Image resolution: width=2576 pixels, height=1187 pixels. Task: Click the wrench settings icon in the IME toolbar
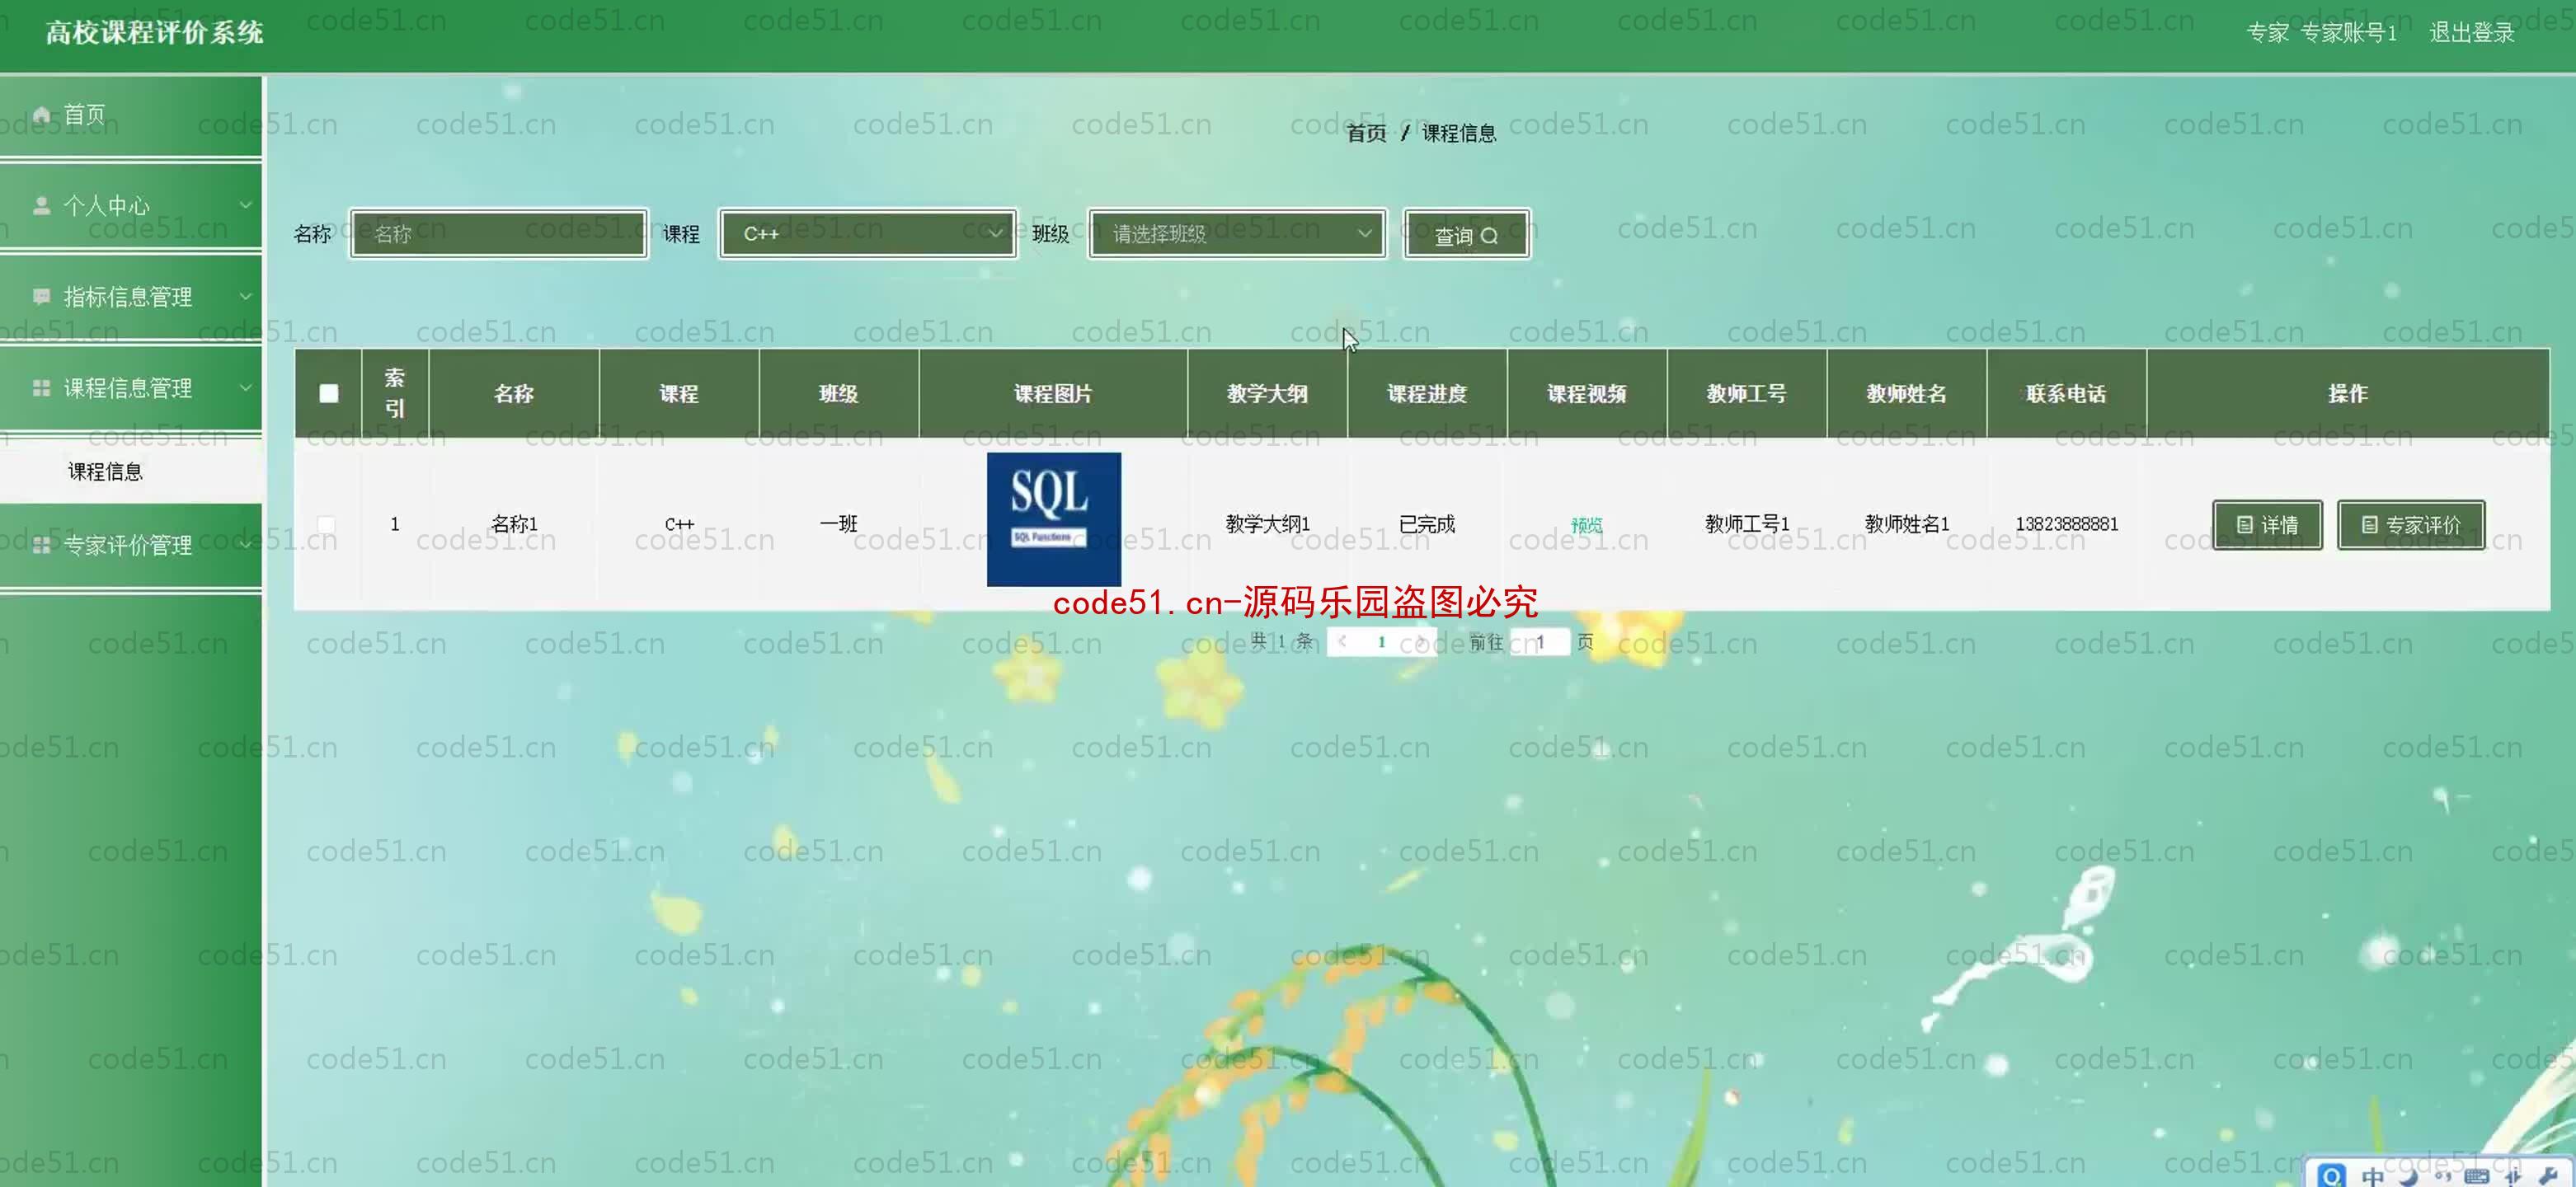coord(2548,1176)
